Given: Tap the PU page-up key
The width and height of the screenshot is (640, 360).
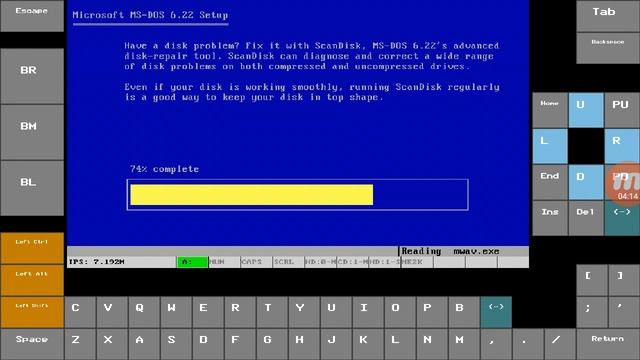Looking at the screenshot, I should (x=622, y=110).
